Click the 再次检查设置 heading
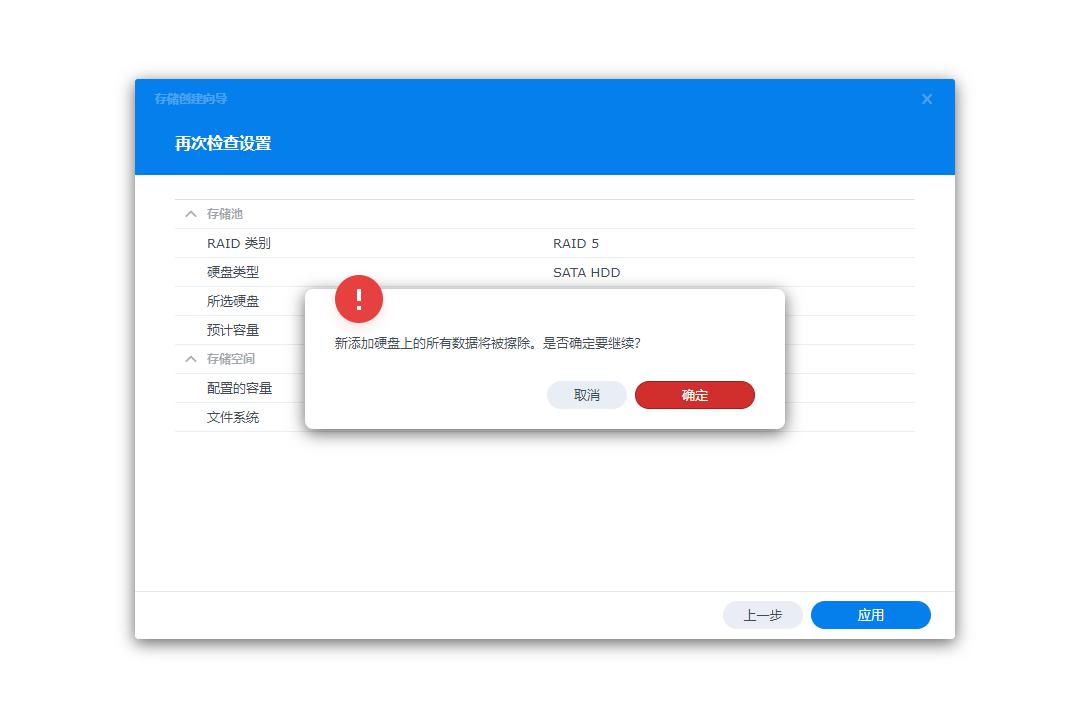Screen dimensions: 1083x721 222,143
